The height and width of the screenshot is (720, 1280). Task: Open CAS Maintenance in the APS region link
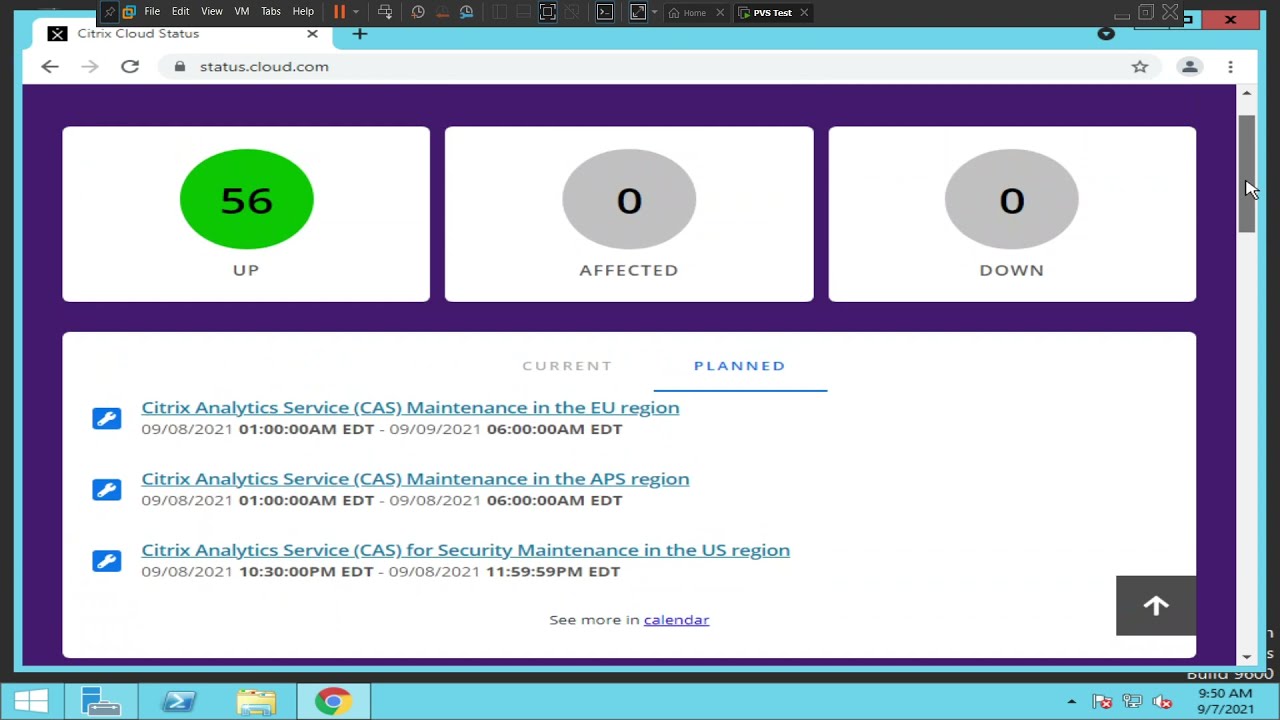click(x=415, y=478)
